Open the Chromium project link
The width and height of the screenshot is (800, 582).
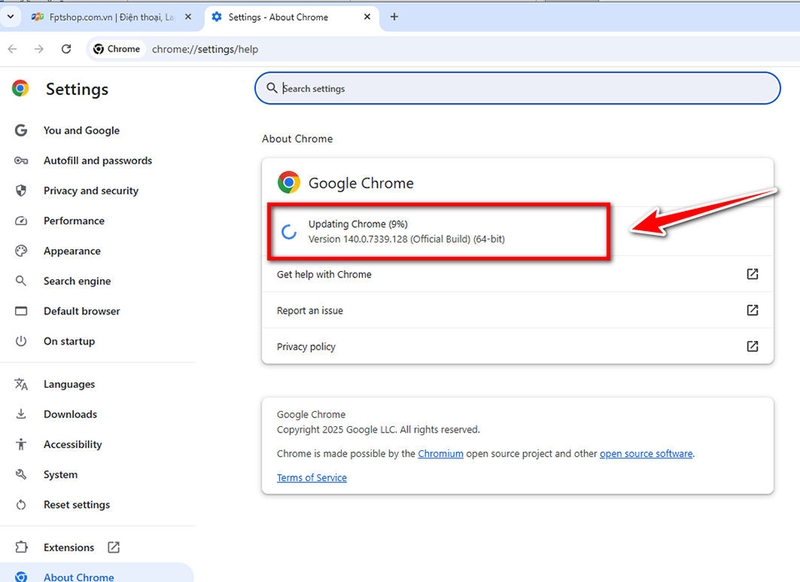[440, 453]
